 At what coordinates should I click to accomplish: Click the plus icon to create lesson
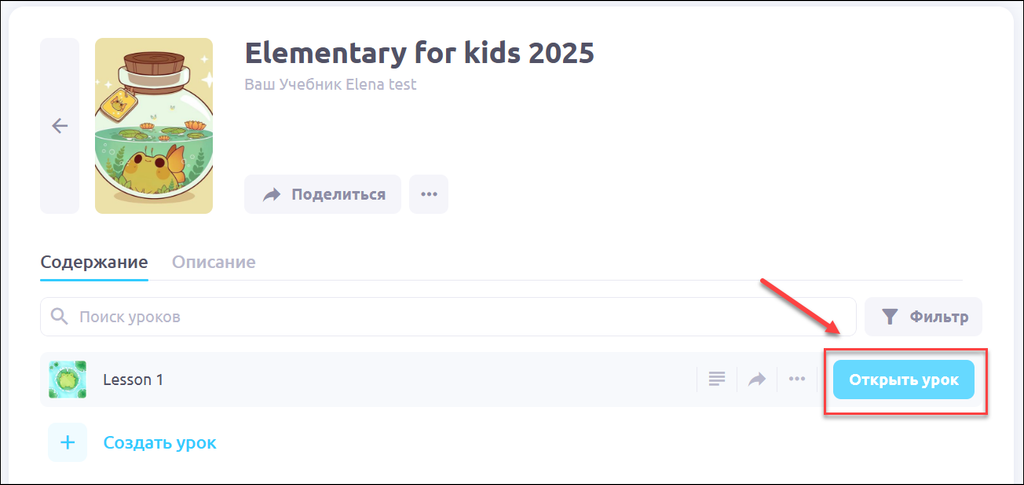pyautogui.click(x=68, y=442)
